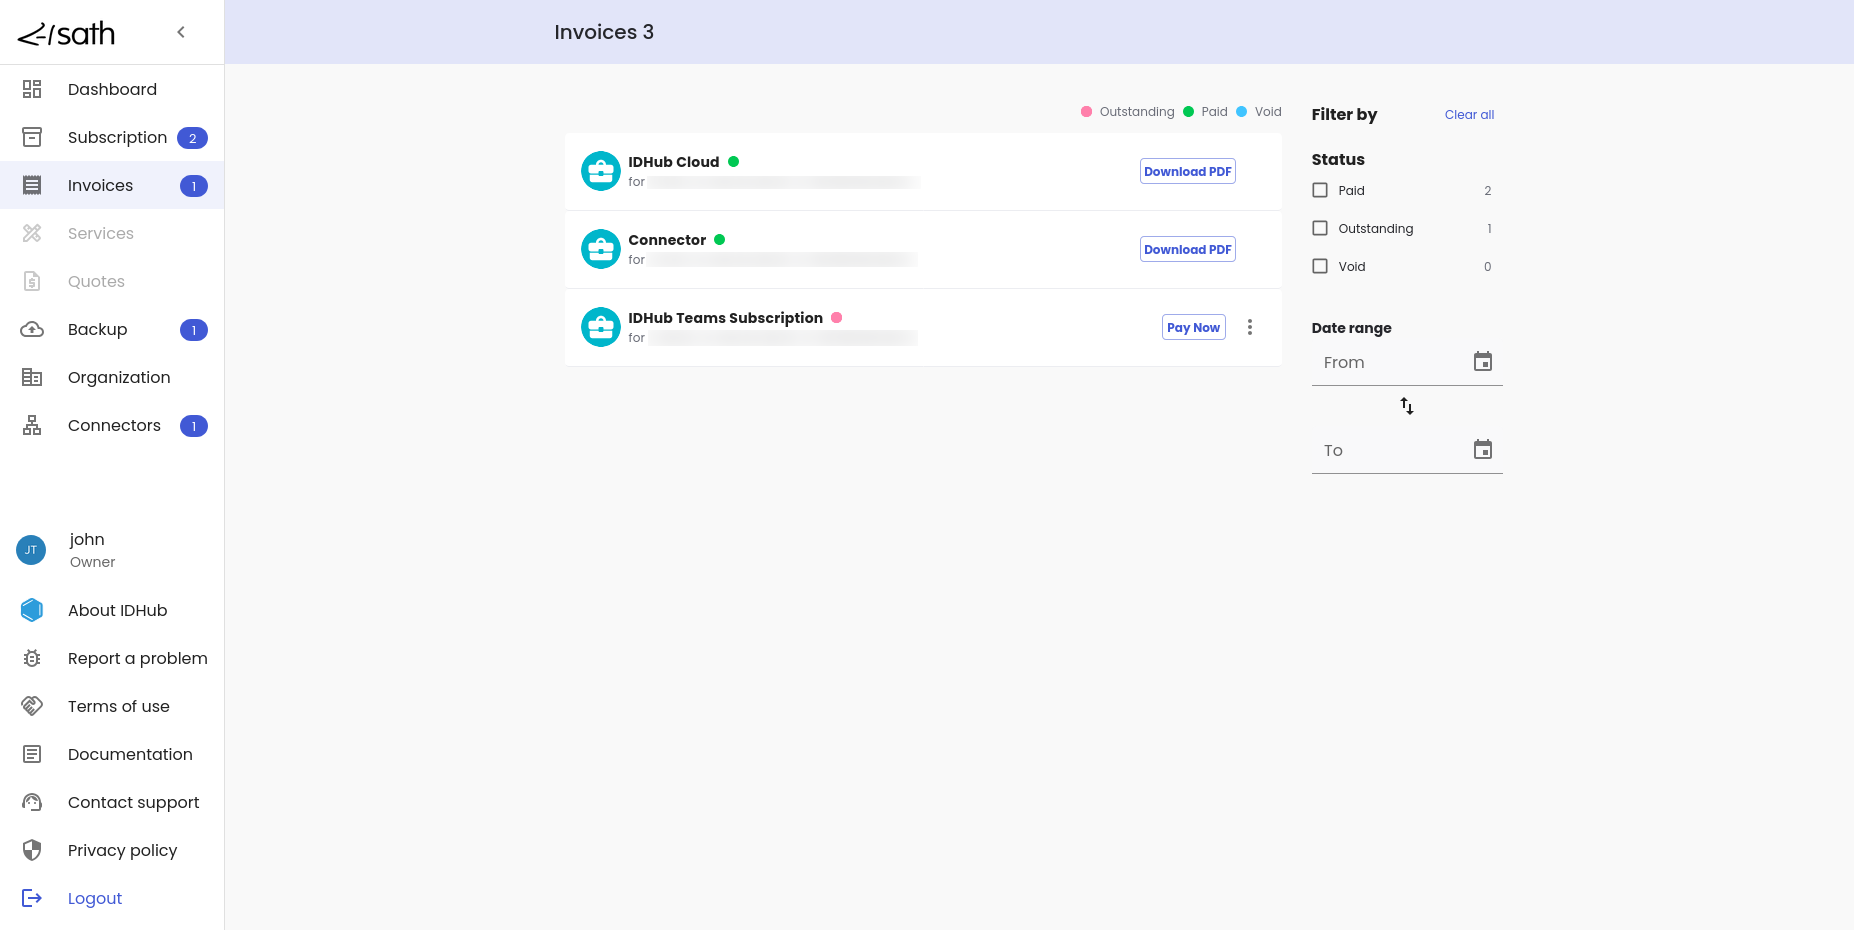The width and height of the screenshot is (1854, 930).
Task: Open the three-dot menu for IDHub Teams Subscription
Action: [1249, 327]
